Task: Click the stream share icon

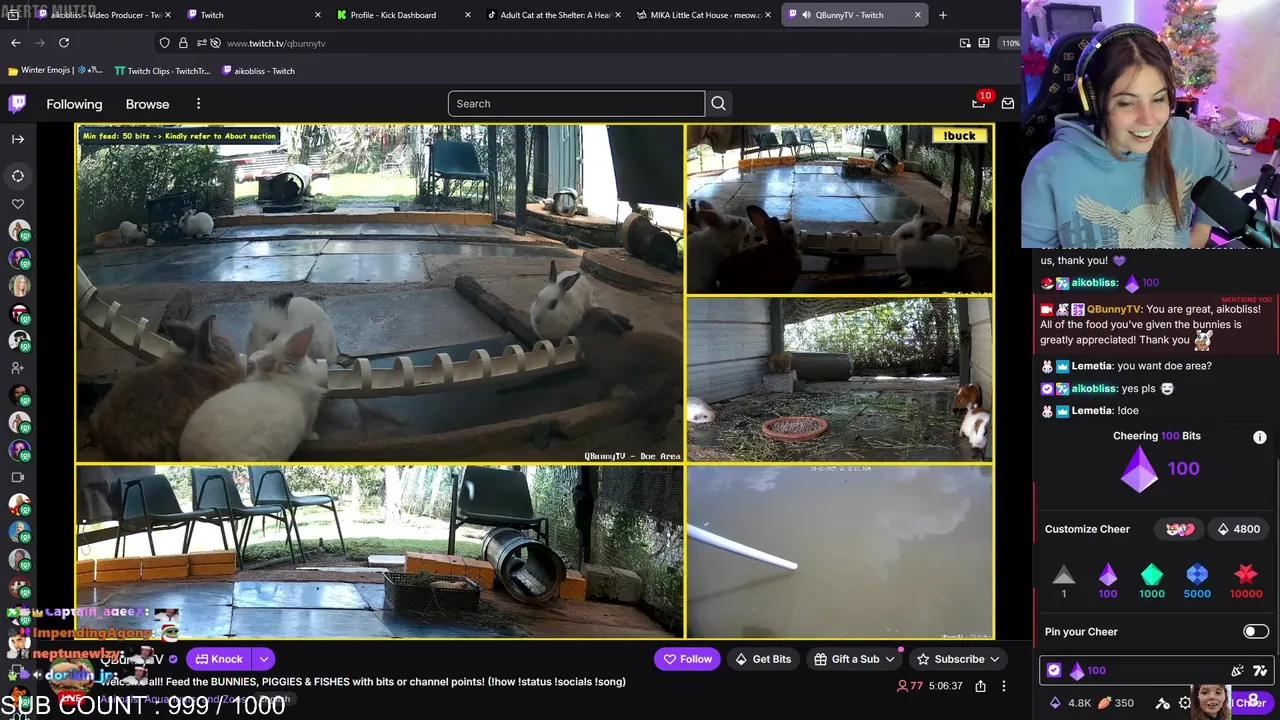Action: (x=980, y=686)
